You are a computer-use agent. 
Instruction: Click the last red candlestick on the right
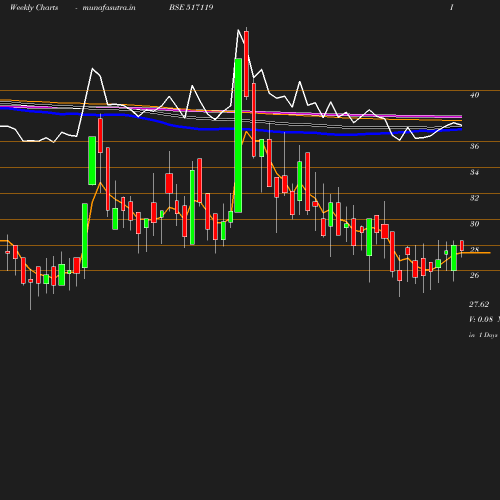tap(462, 246)
